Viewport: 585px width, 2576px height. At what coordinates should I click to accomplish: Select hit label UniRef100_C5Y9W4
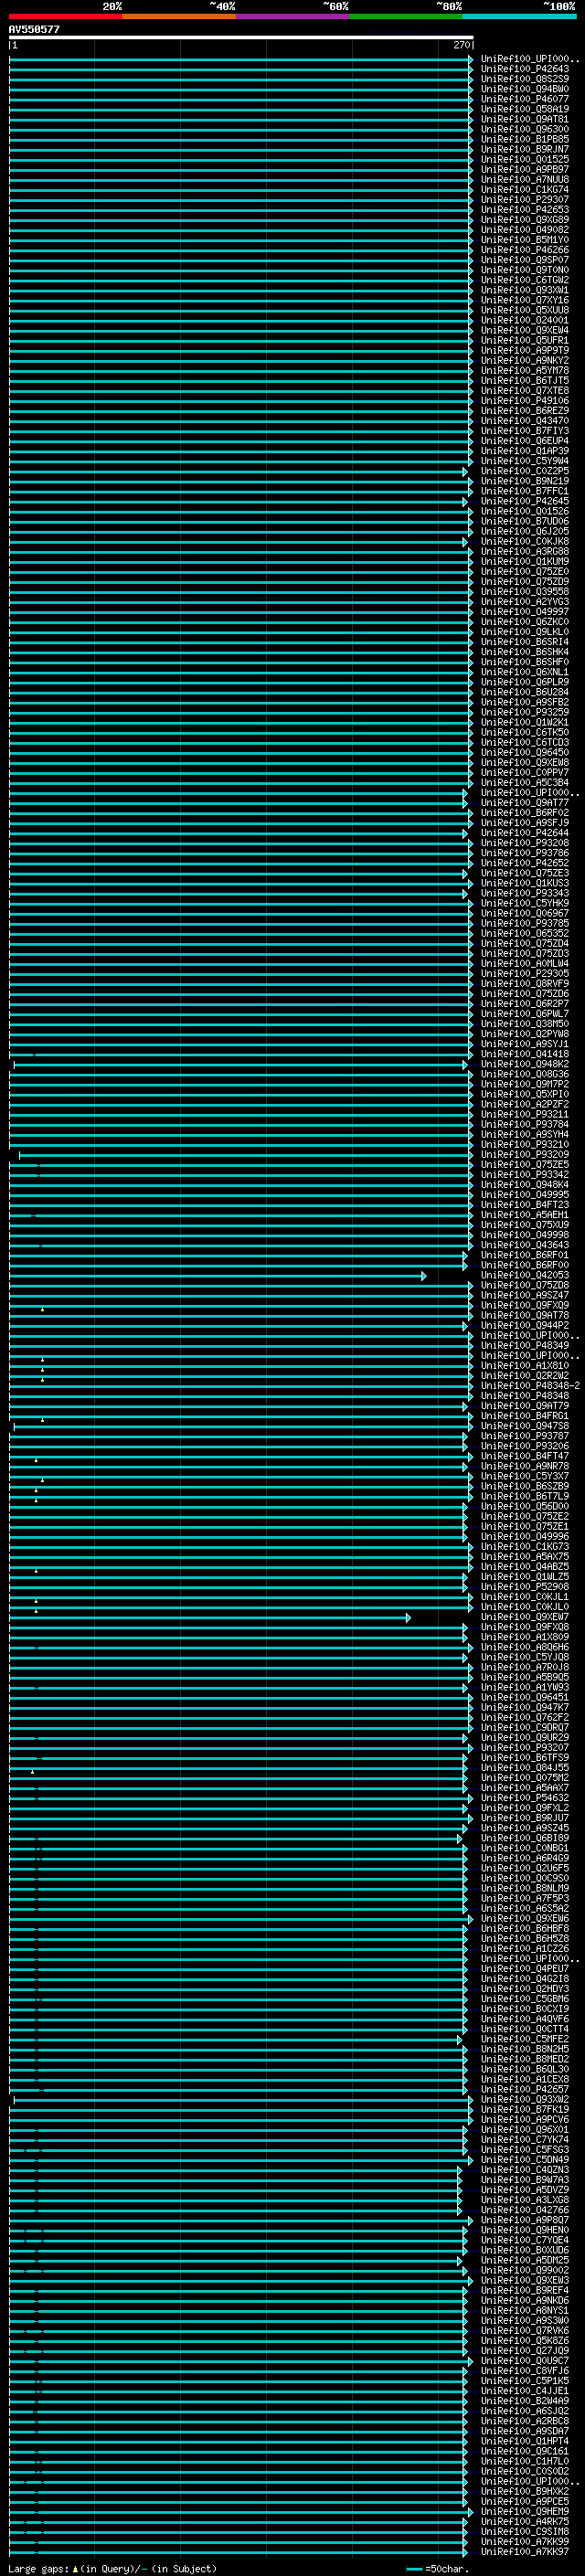(525, 460)
